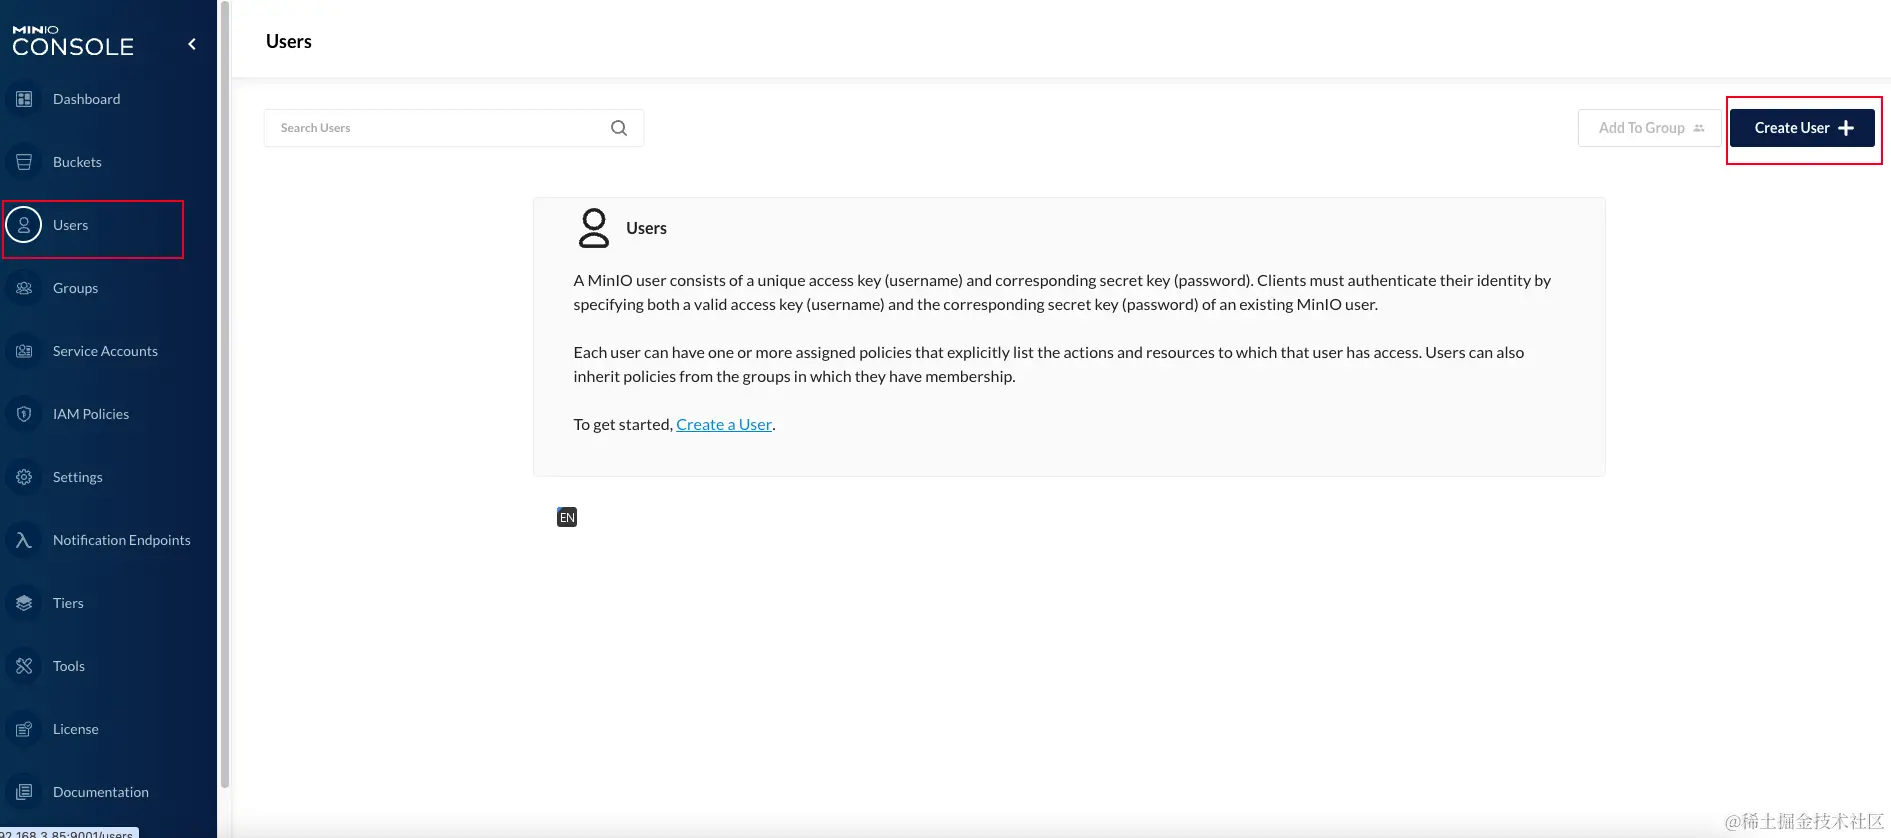
Task: Click the EN language indicator badge
Action: coord(567,517)
